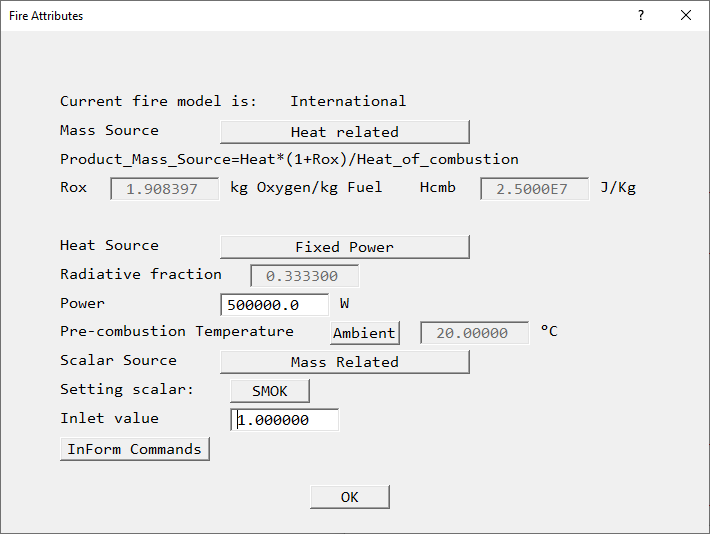Confirm the dialog with OK
The height and width of the screenshot is (534, 710).
point(349,497)
